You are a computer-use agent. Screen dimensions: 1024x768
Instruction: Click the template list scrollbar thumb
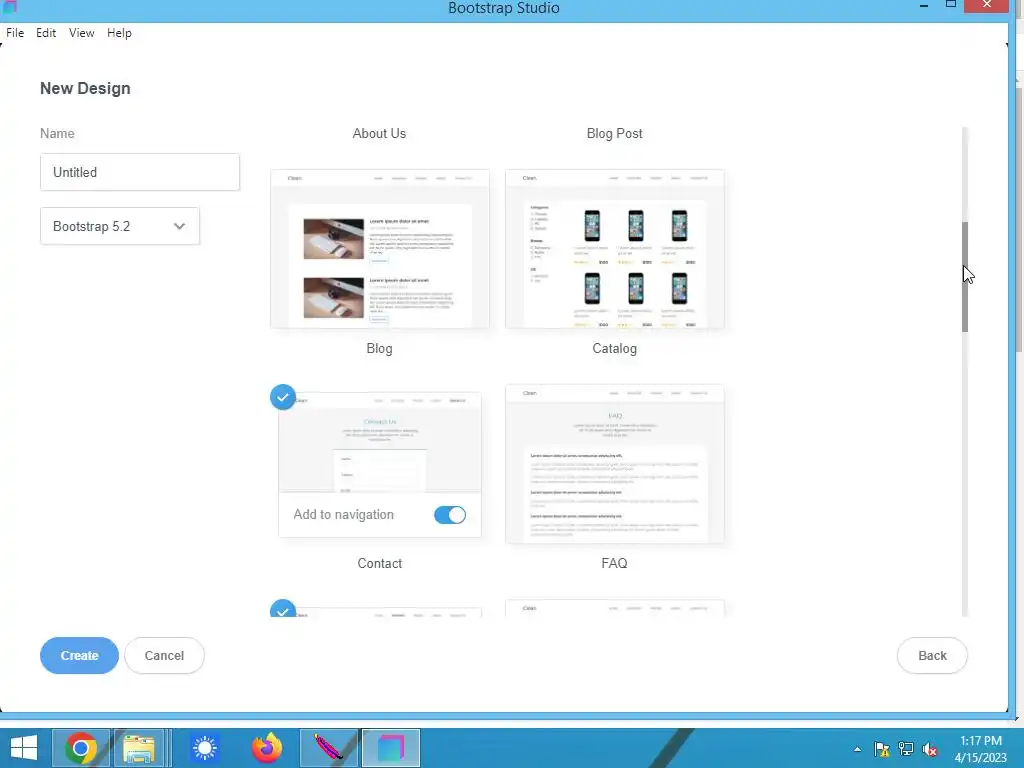[x=965, y=277]
